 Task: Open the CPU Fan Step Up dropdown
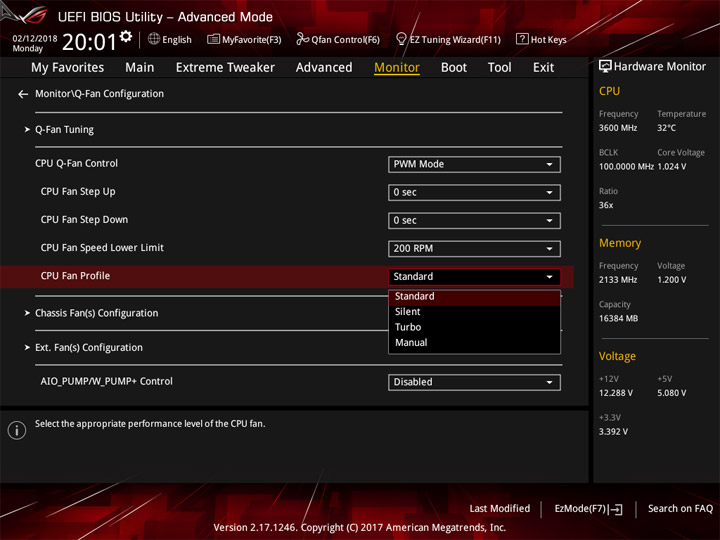point(474,192)
